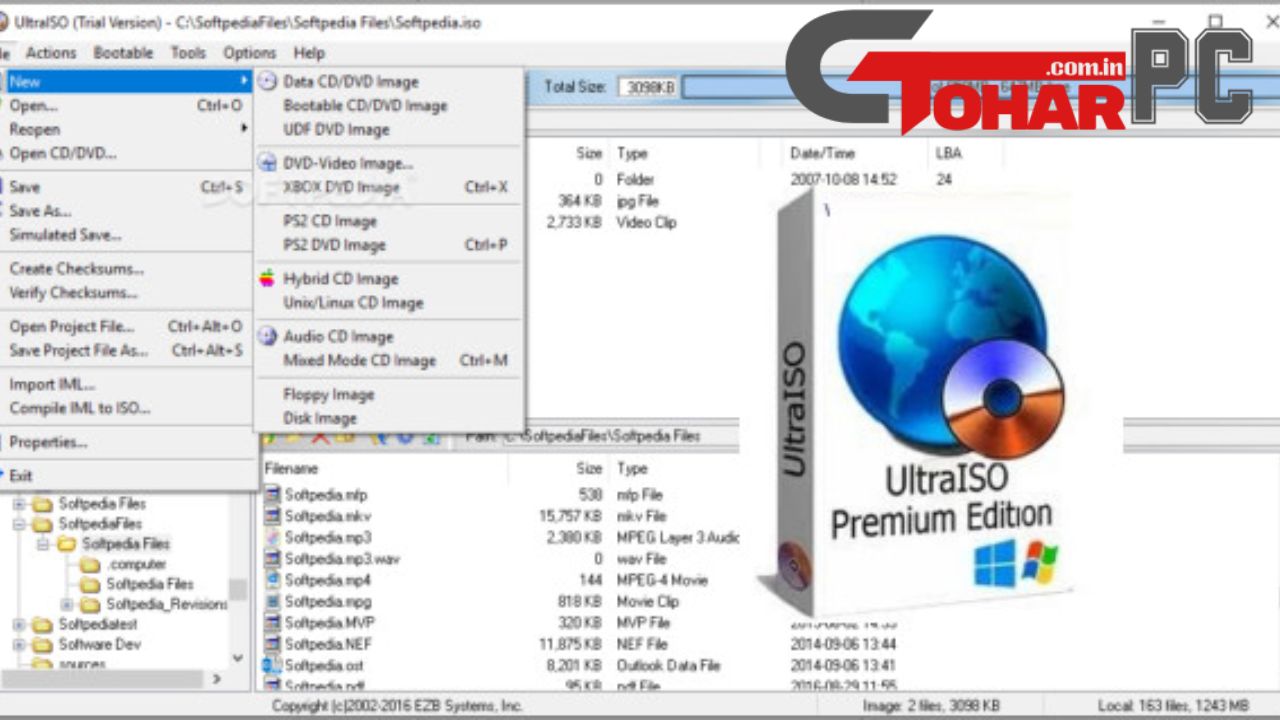The width and height of the screenshot is (1280, 720).
Task: Expand the Softpedia_Revisions tree node
Action: (67, 604)
